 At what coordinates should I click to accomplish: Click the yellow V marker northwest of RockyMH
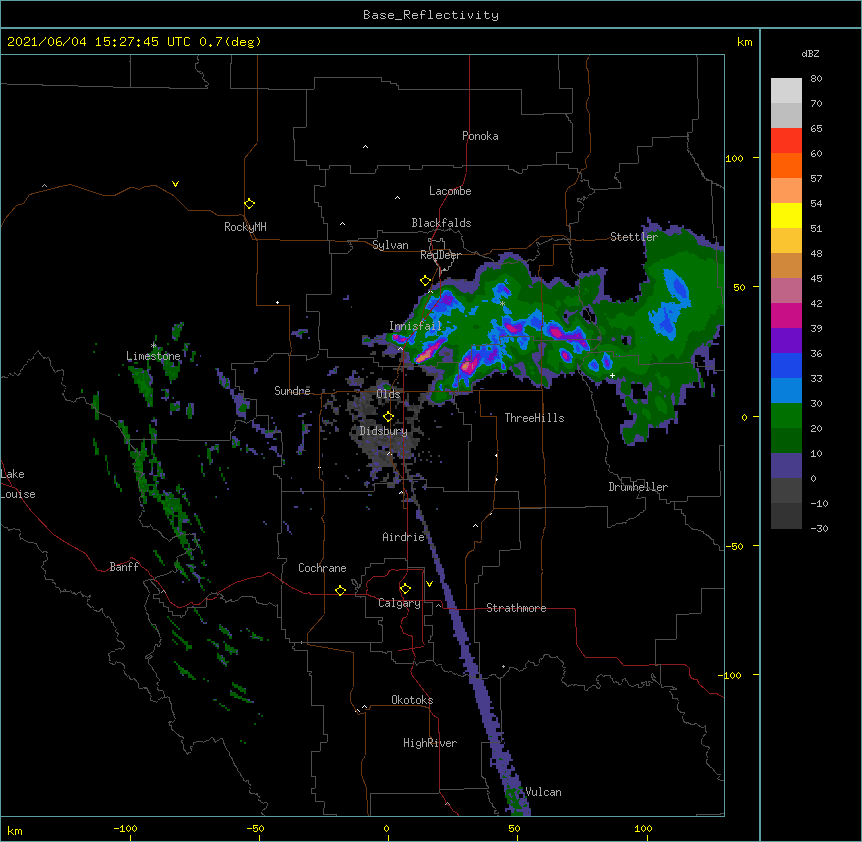[x=175, y=184]
